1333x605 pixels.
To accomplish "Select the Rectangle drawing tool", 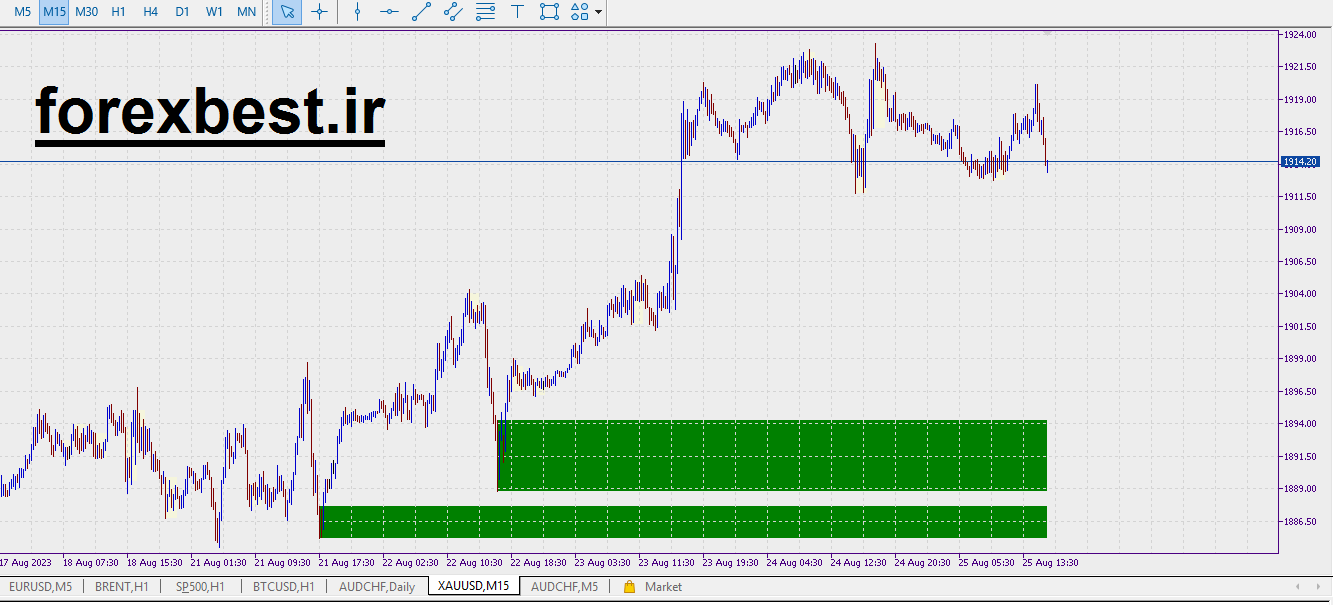I will click(x=548, y=12).
